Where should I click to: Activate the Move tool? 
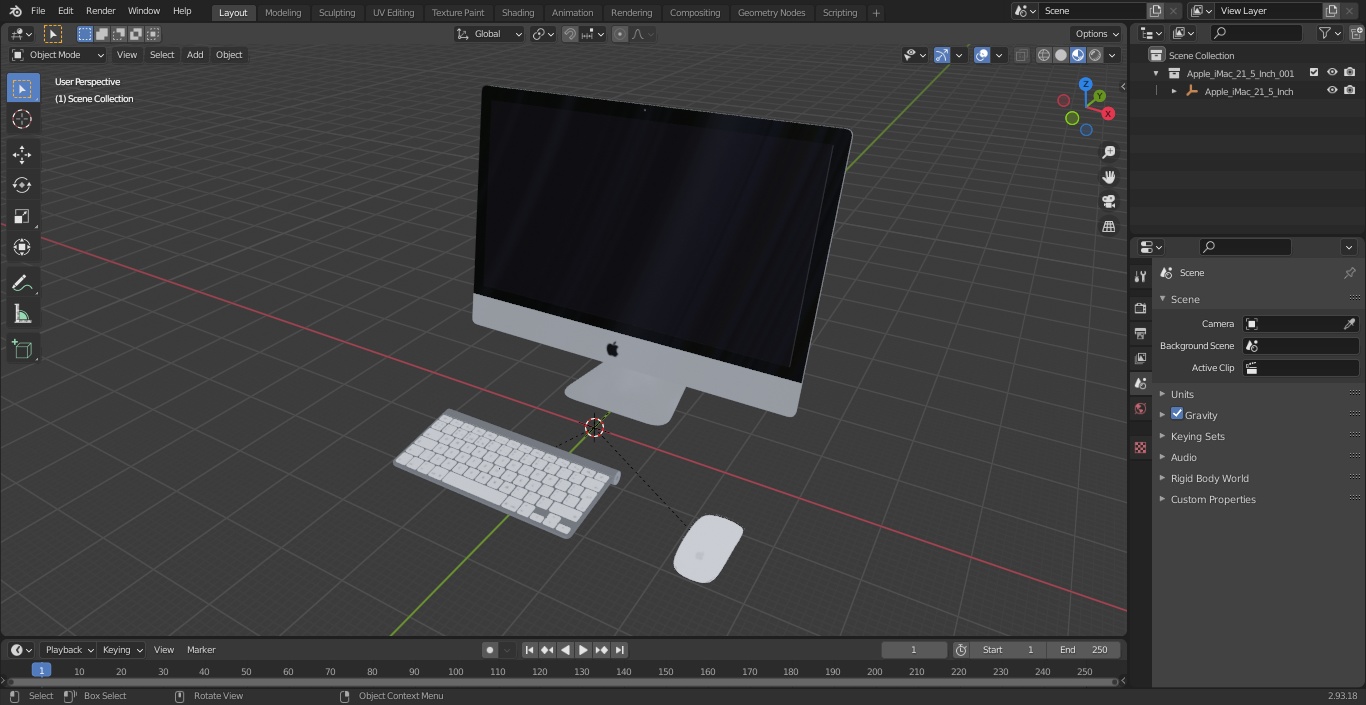pyautogui.click(x=22, y=154)
